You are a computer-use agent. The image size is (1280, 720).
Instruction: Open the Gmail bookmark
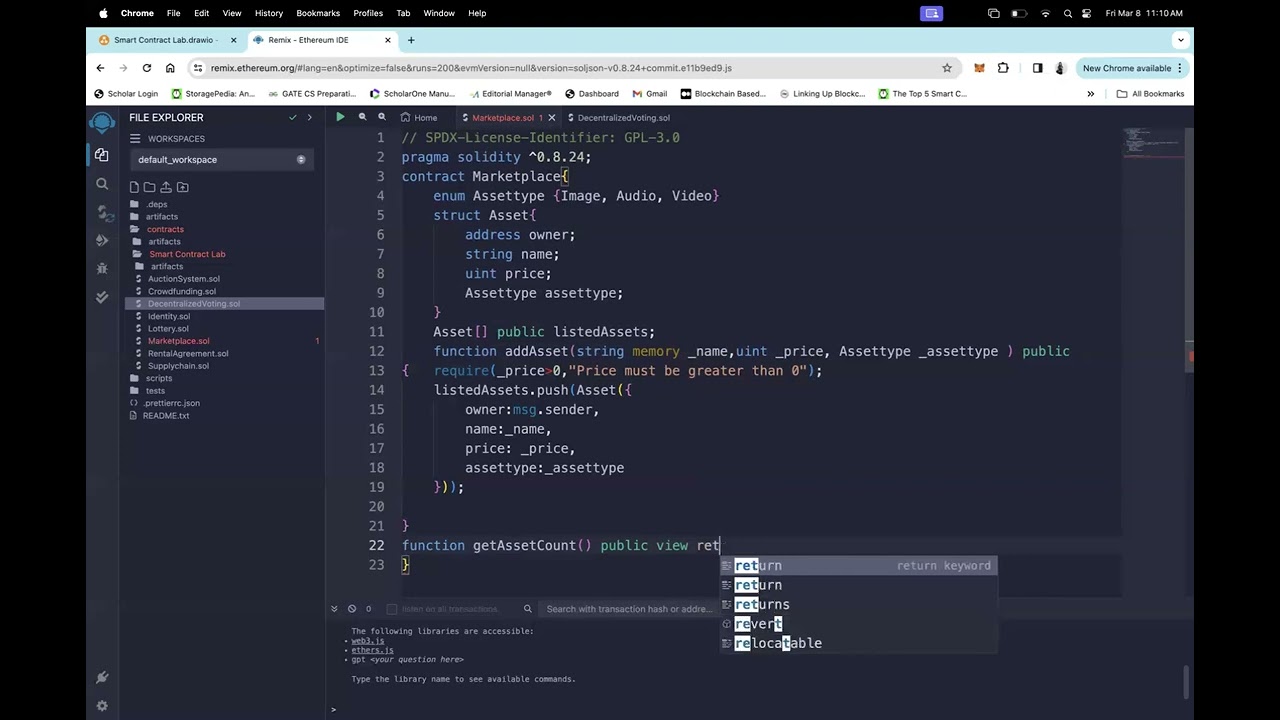[650, 94]
